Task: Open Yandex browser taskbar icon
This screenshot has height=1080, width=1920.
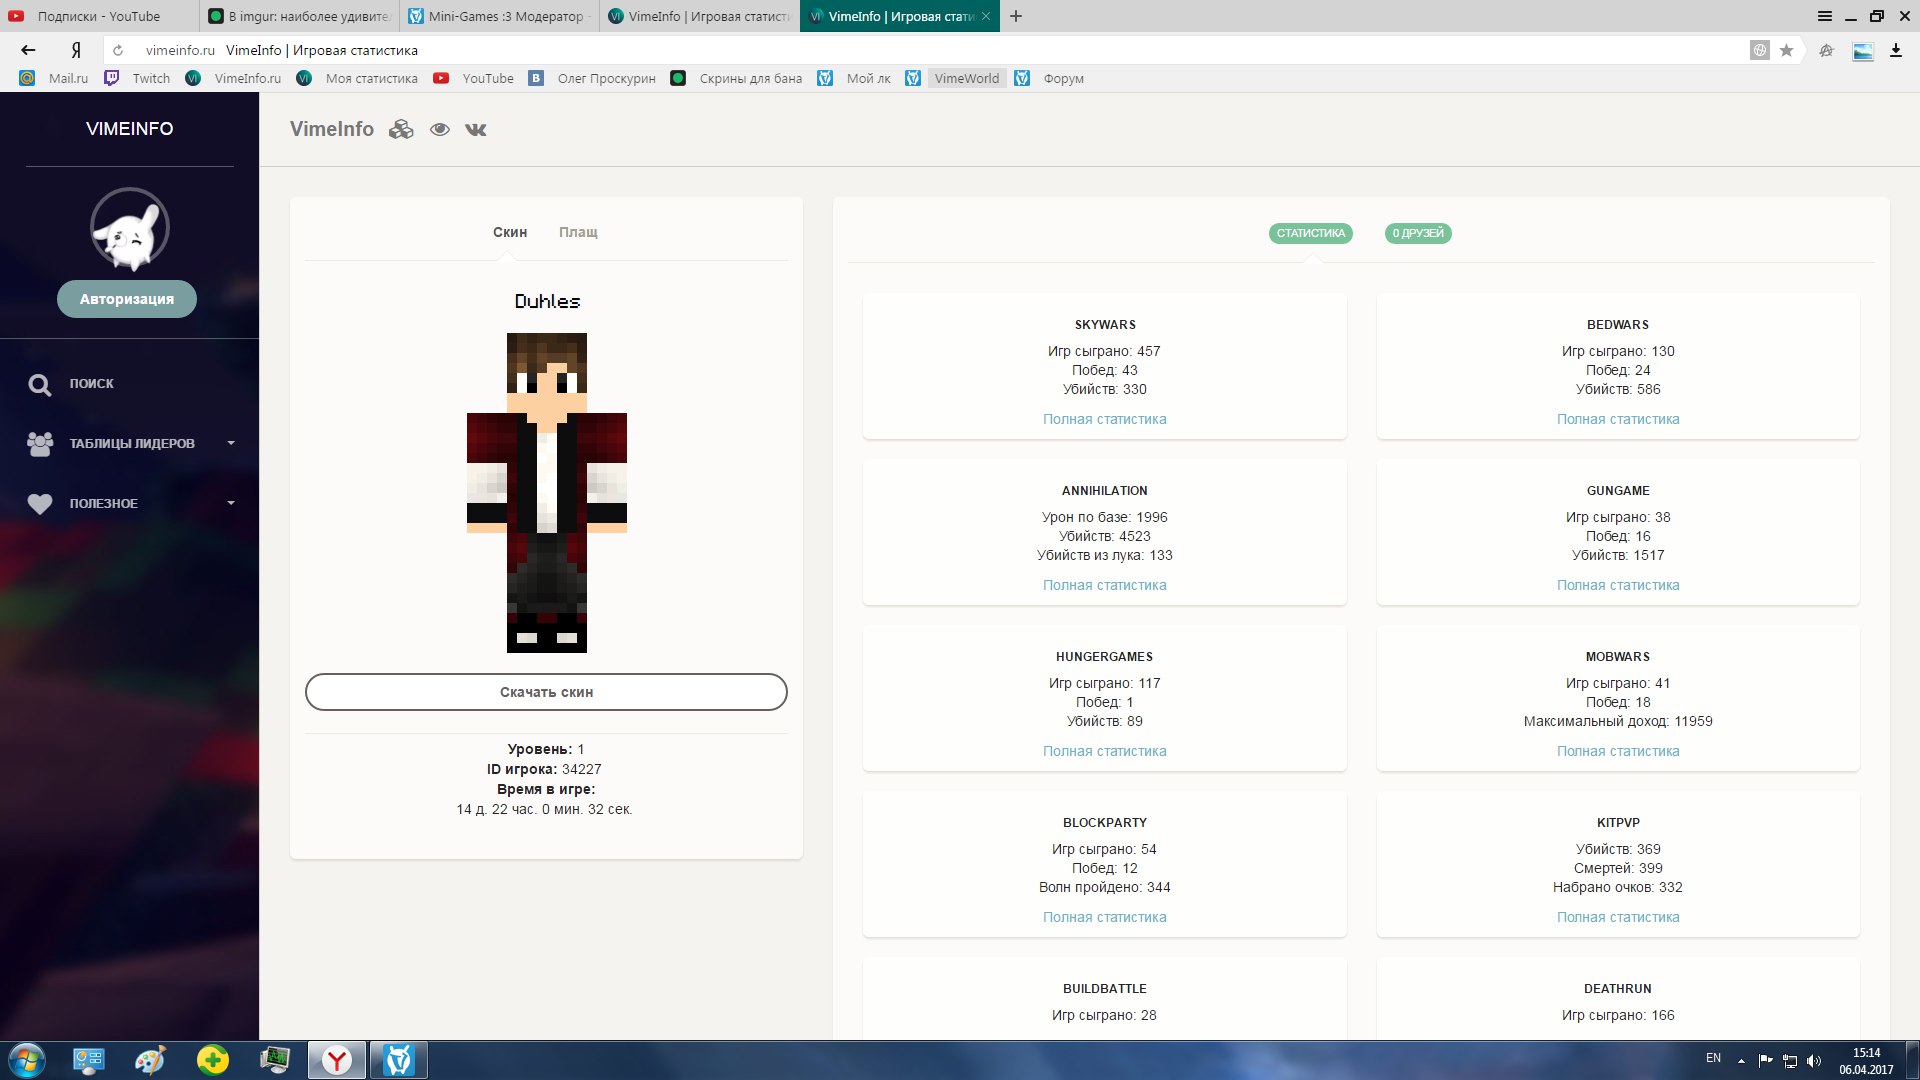Action: coord(337,1060)
